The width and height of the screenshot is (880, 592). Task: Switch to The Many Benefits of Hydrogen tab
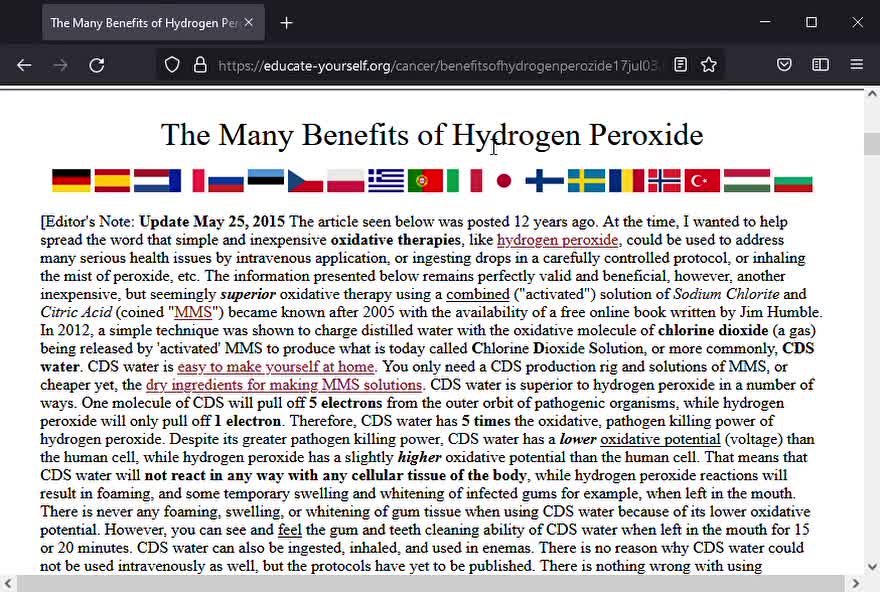click(x=153, y=22)
